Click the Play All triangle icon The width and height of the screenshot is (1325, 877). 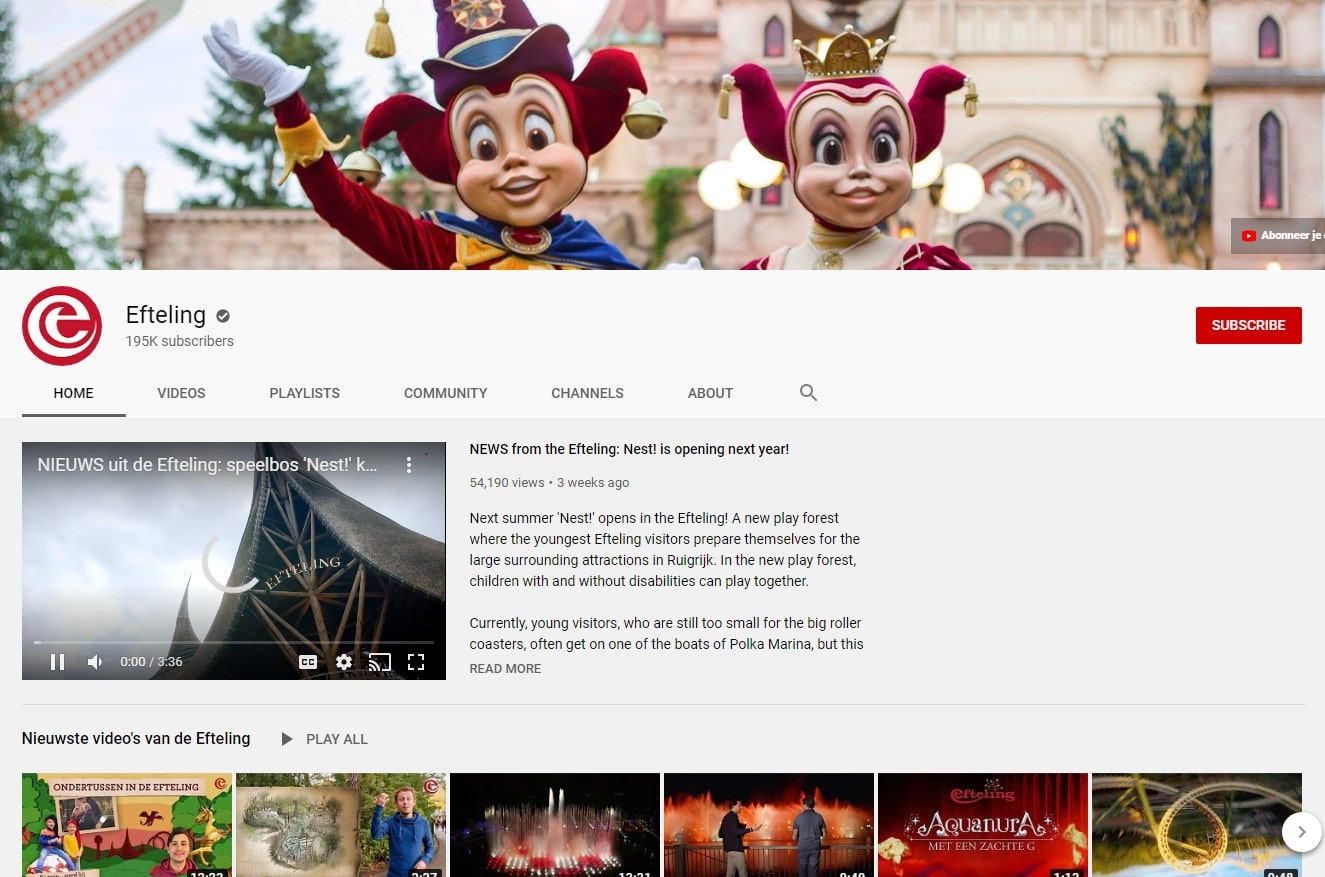click(x=287, y=739)
